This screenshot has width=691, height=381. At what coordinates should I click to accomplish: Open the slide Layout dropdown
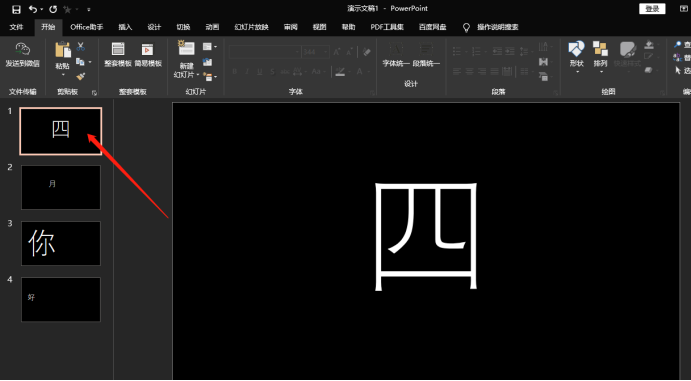[x=210, y=47]
